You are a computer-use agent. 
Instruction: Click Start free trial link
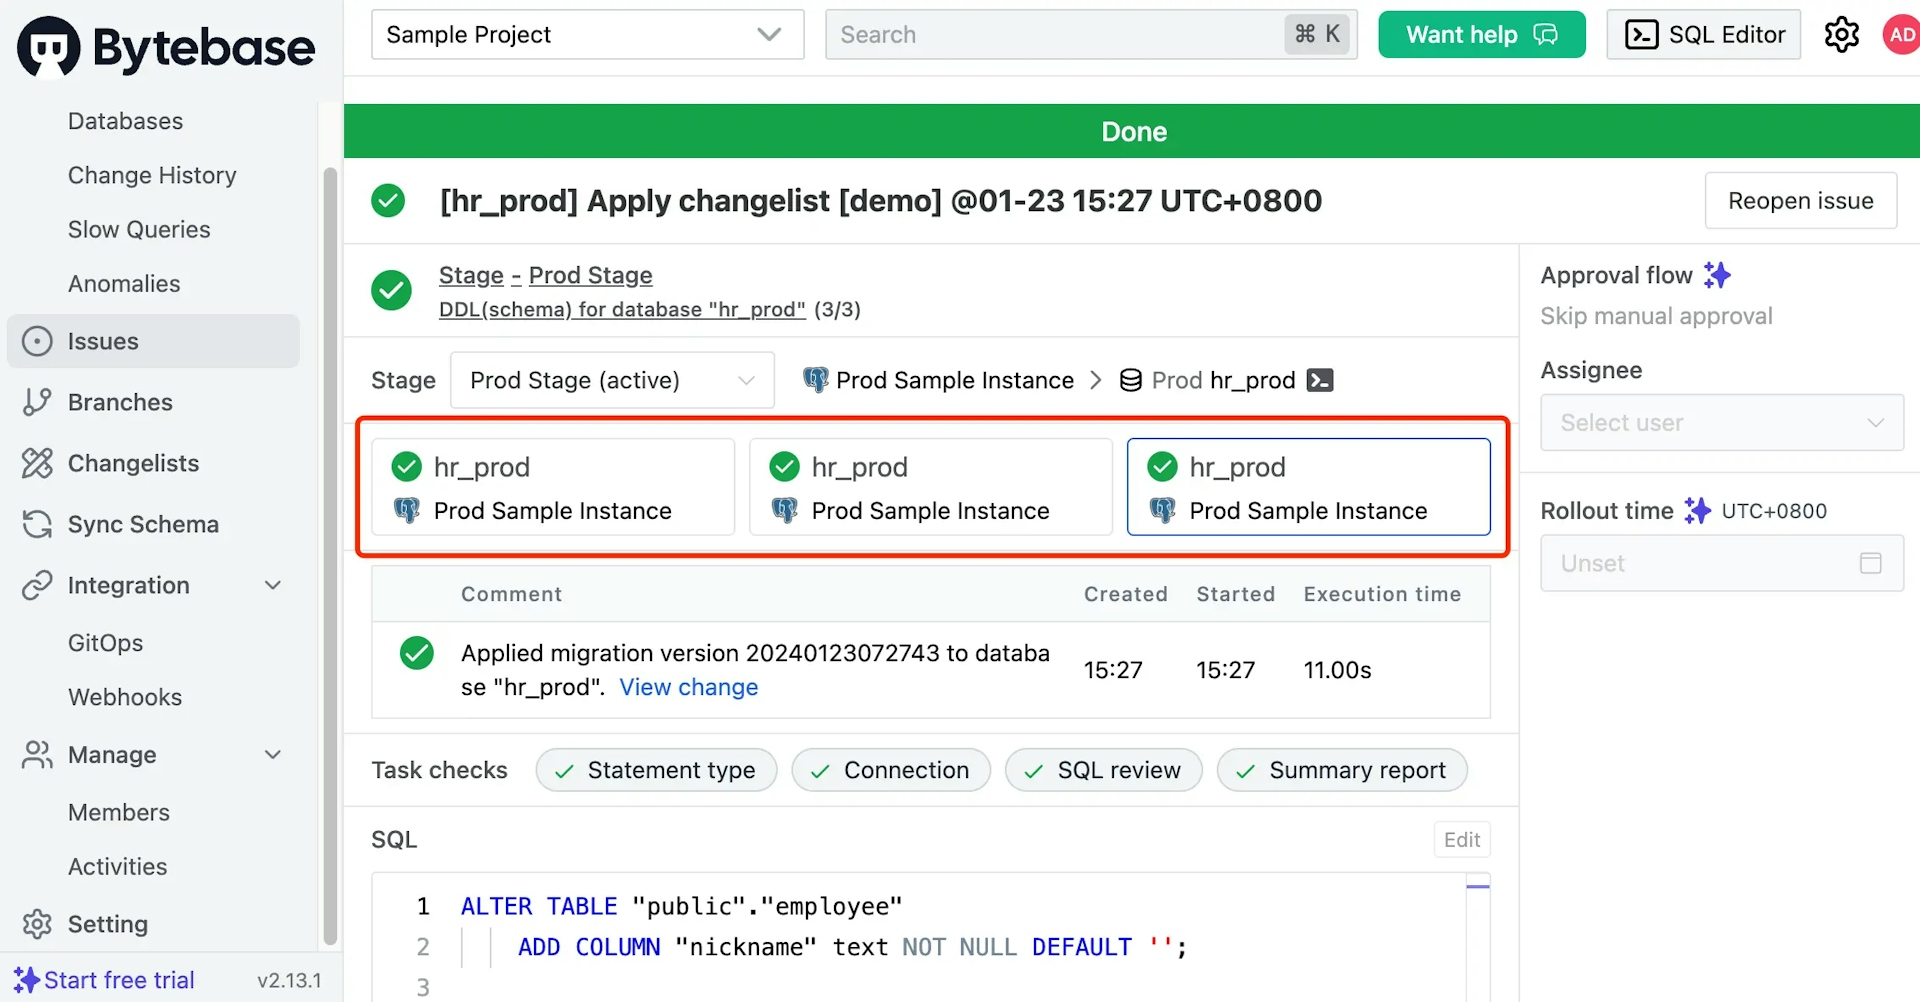pos(119,980)
